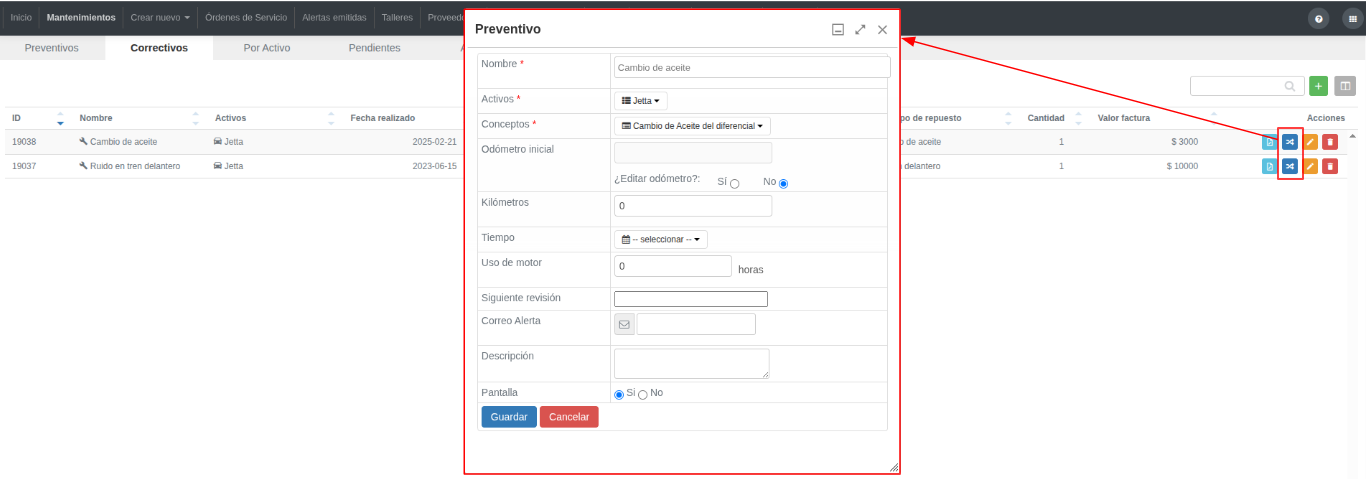Click the Valor factura cell $ 3000
Viewport: 1366px width, 479px height.
[x=1184, y=142]
